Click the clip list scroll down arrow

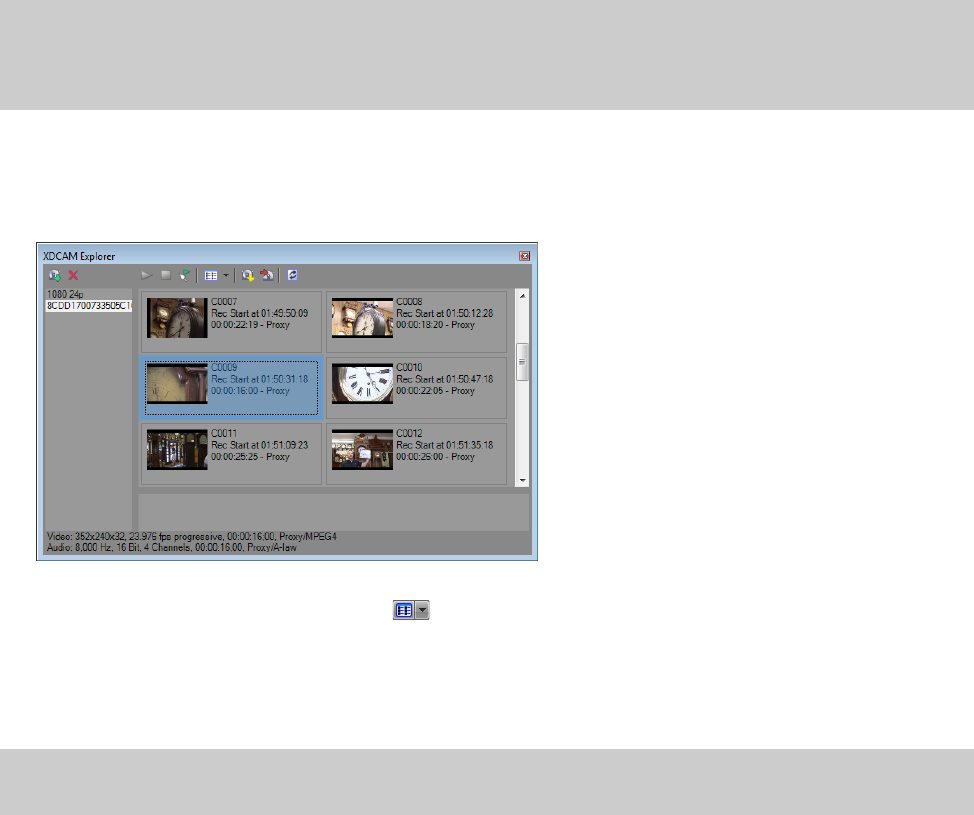click(522, 480)
